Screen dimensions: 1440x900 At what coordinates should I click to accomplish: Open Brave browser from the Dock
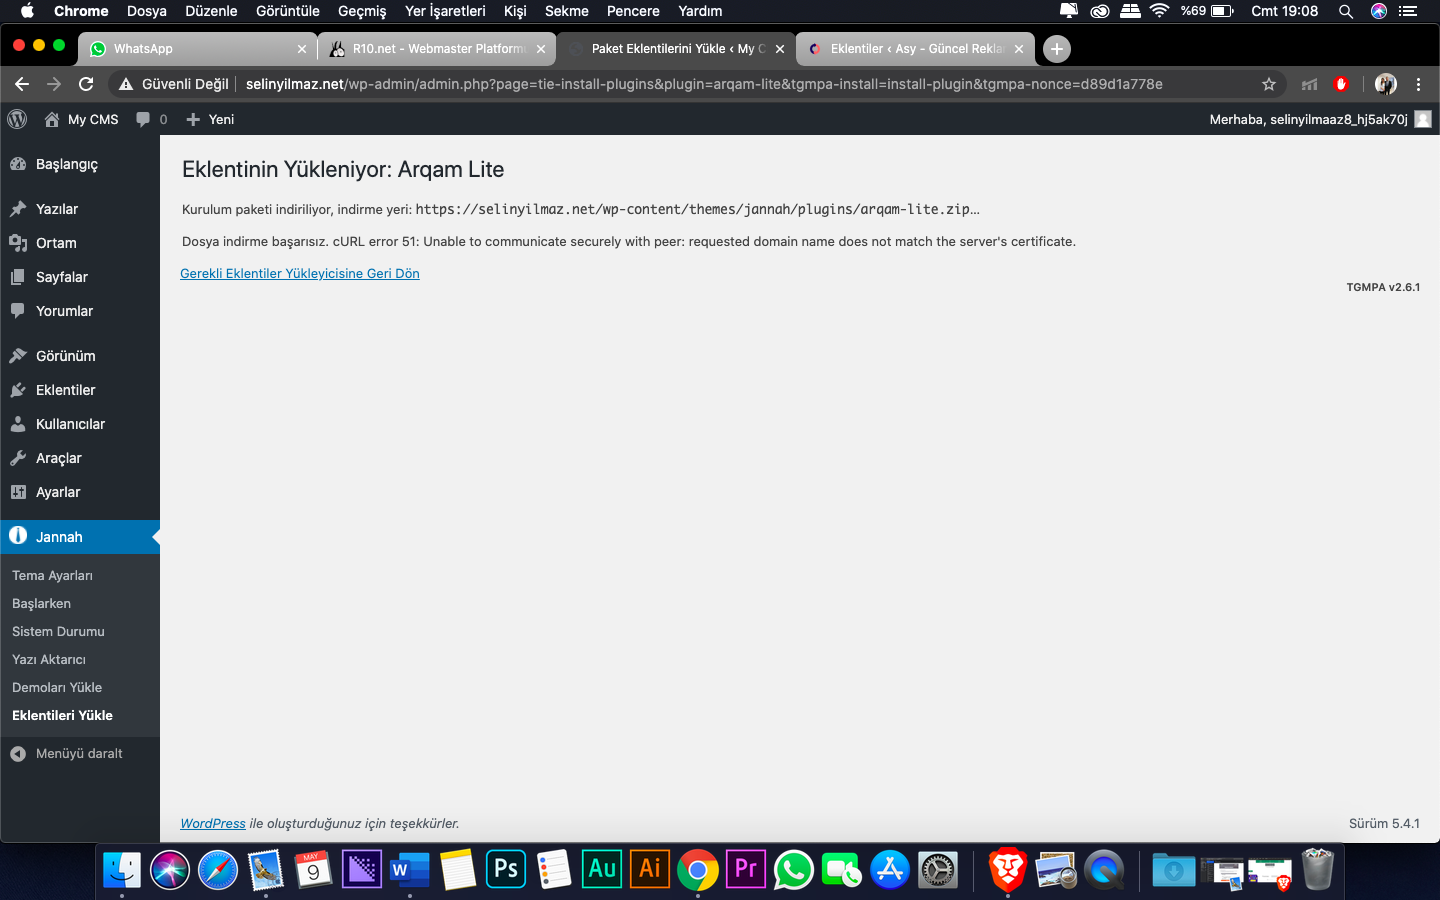[1008, 870]
